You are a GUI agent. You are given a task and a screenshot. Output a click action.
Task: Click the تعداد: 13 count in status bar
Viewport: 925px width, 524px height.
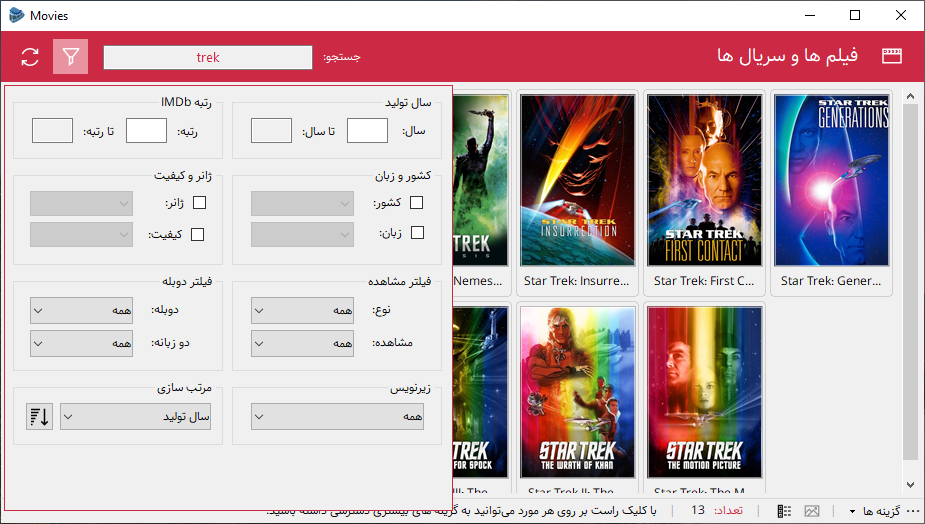tap(717, 510)
